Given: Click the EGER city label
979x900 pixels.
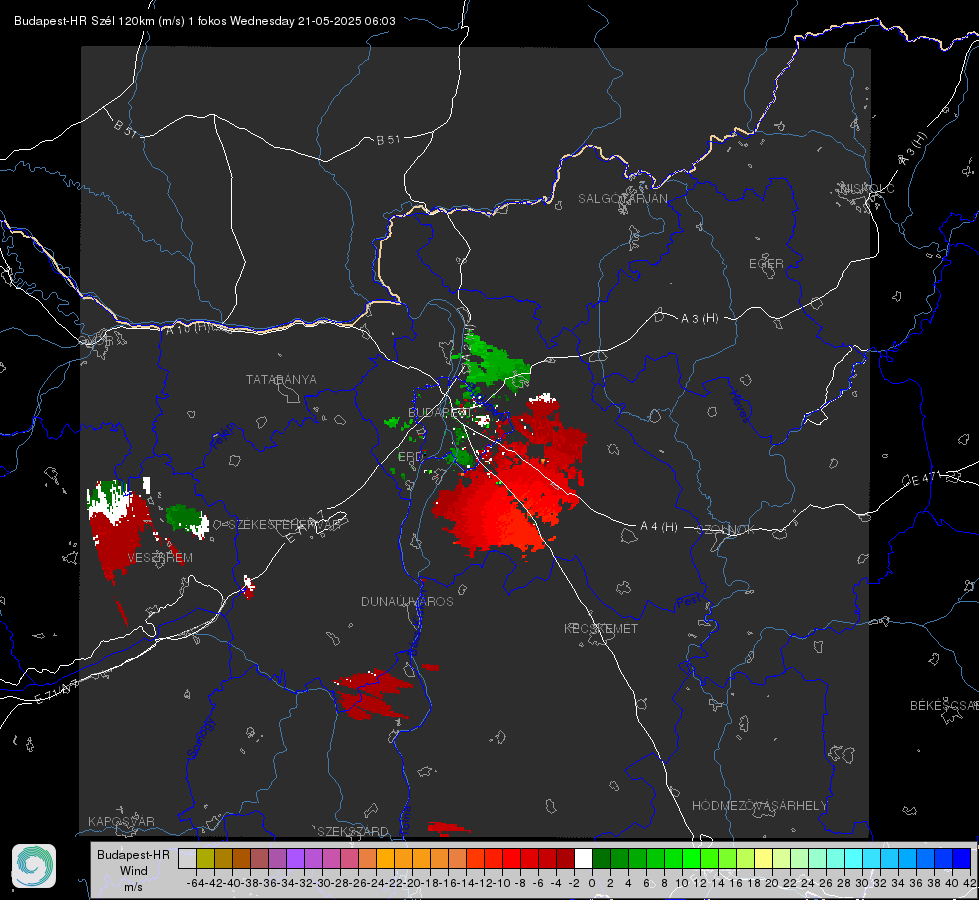Looking at the screenshot, I should click(x=766, y=264).
